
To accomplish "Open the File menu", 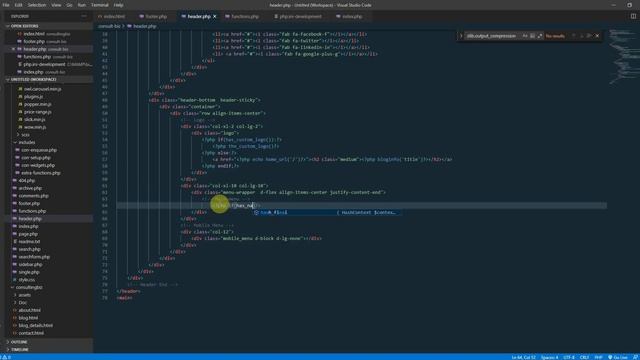I will point(6,5).
